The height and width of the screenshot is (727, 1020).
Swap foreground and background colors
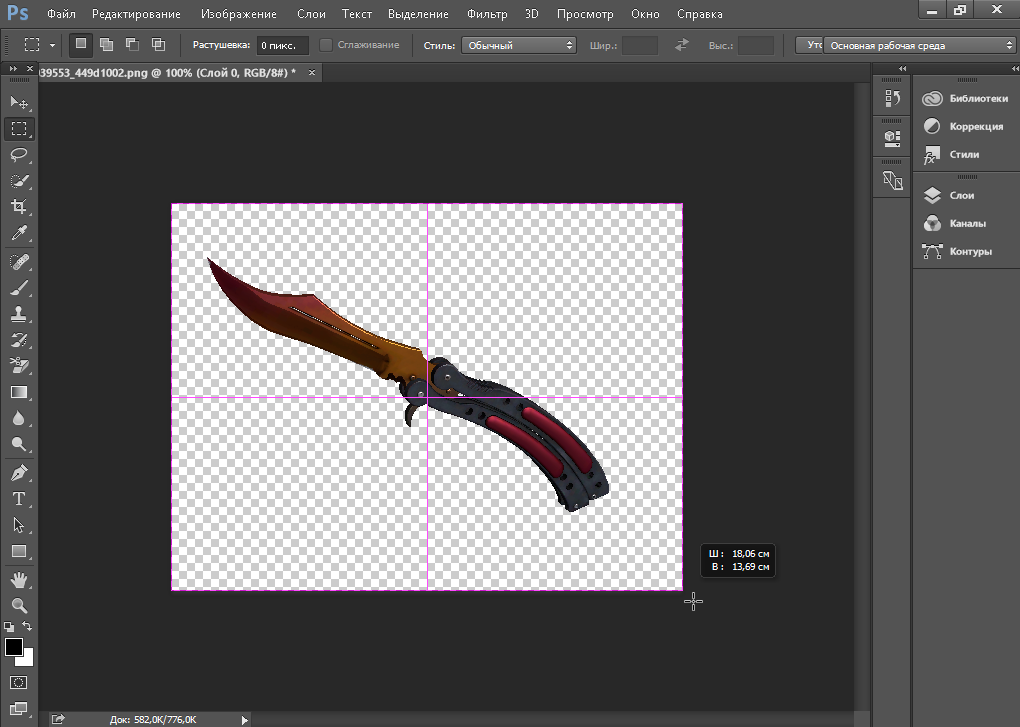[27, 626]
